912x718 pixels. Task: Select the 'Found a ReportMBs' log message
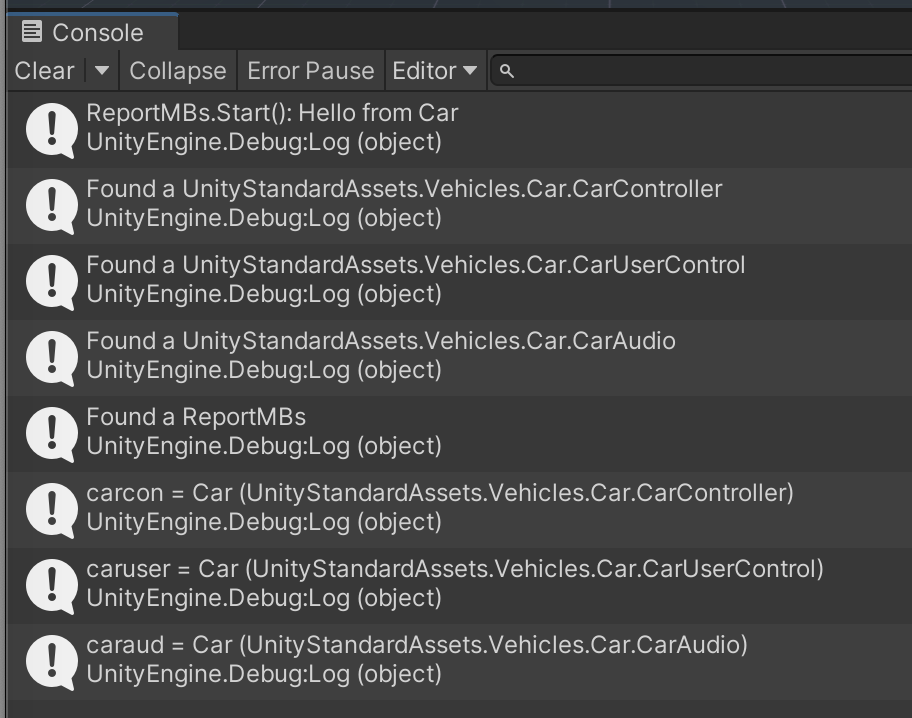point(196,417)
